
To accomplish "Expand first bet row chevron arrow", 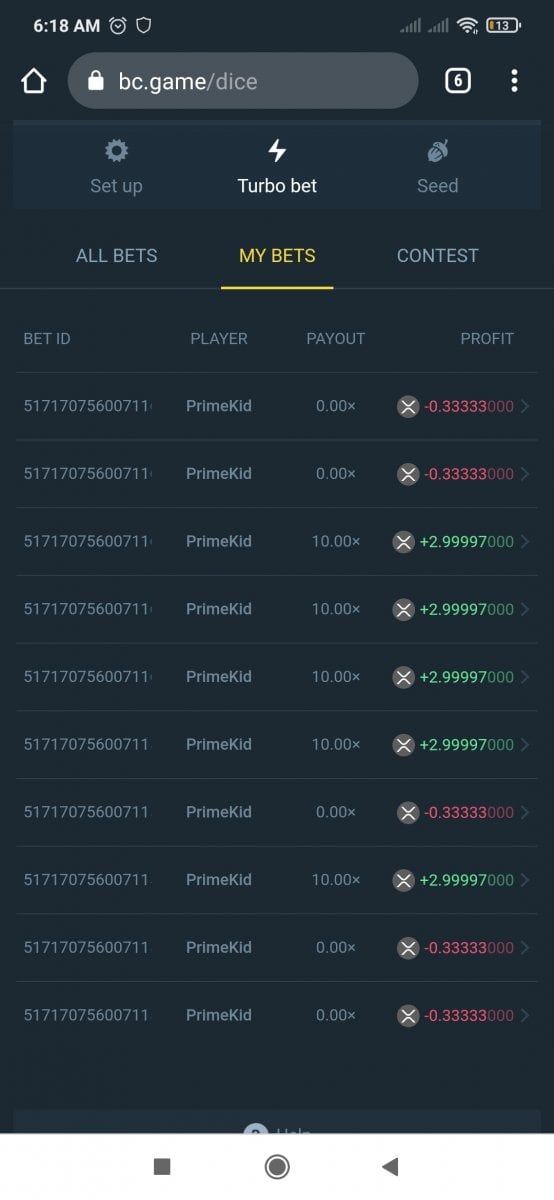I will click(x=525, y=406).
